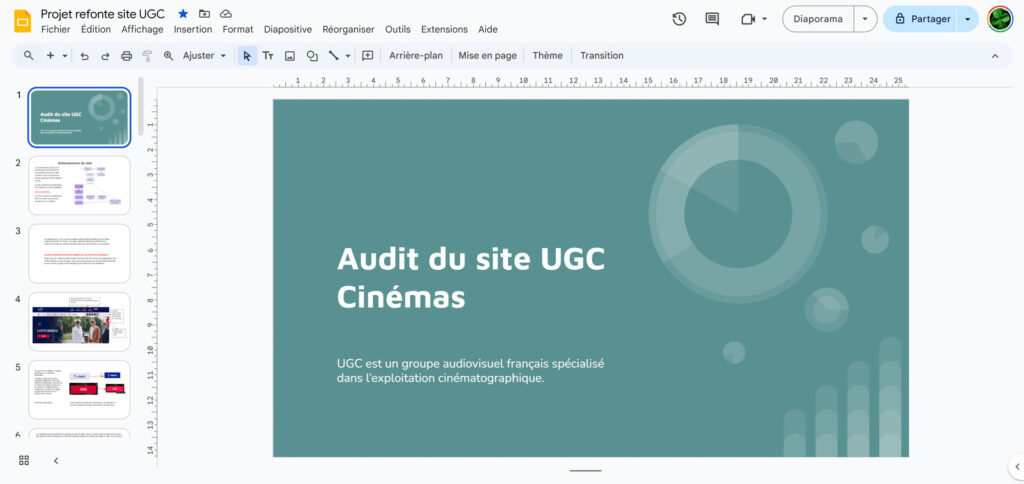The image size is (1024, 484).
Task: Print the presentation
Action: pos(127,56)
